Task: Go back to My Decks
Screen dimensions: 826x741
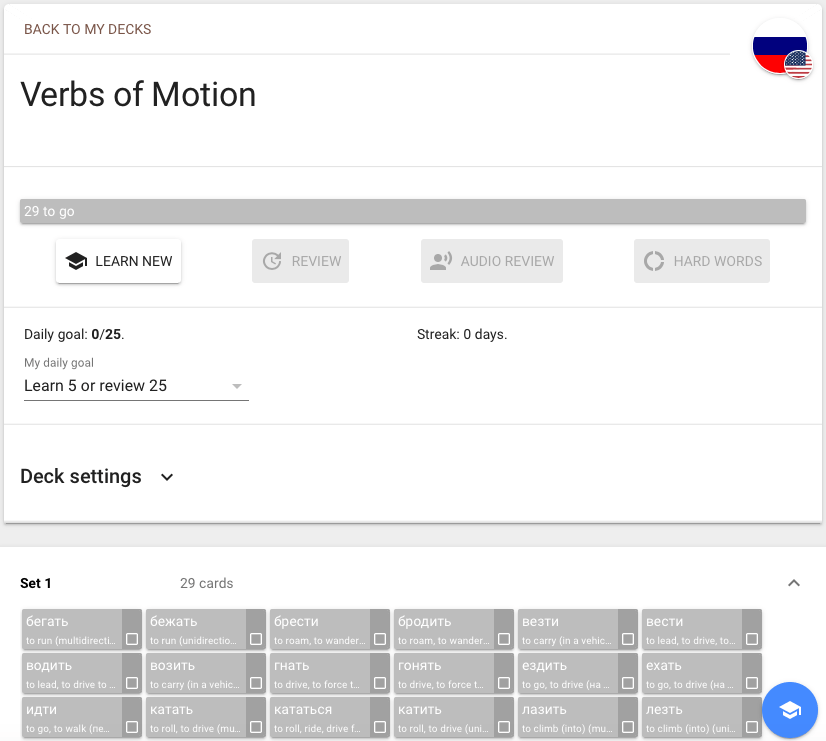Action: (88, 29)
